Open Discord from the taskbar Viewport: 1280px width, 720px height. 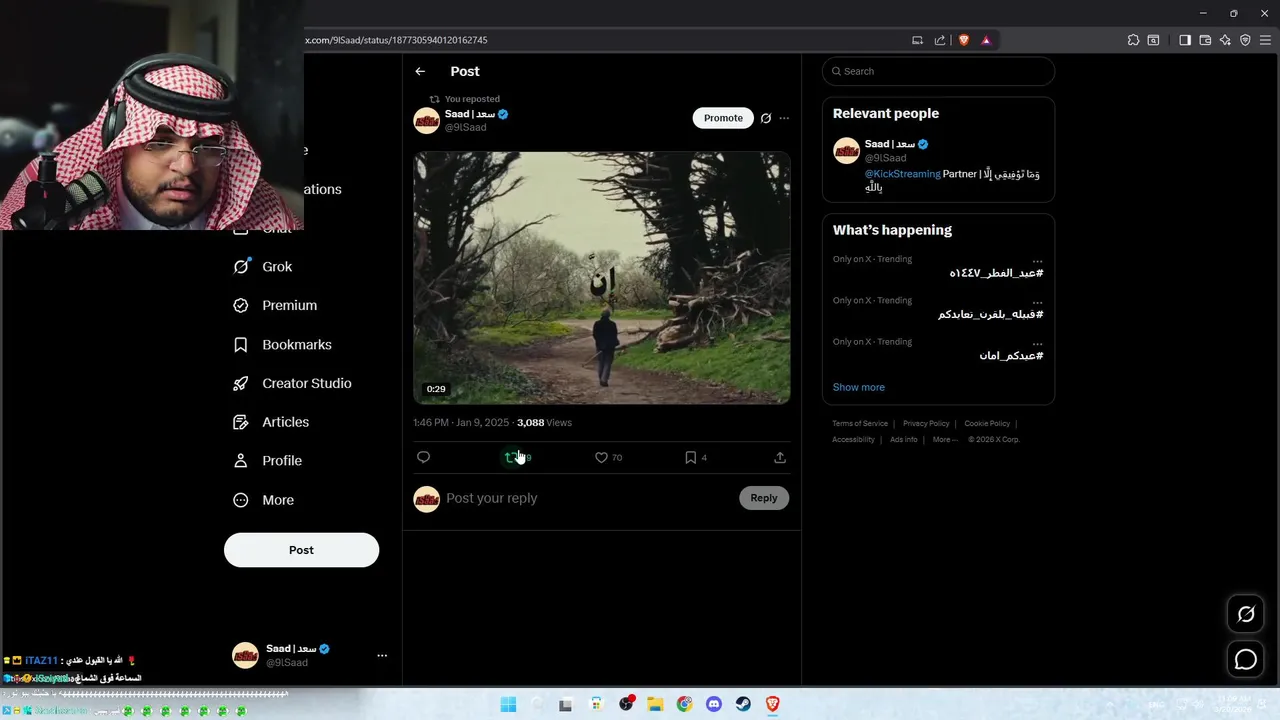[714, 704]
